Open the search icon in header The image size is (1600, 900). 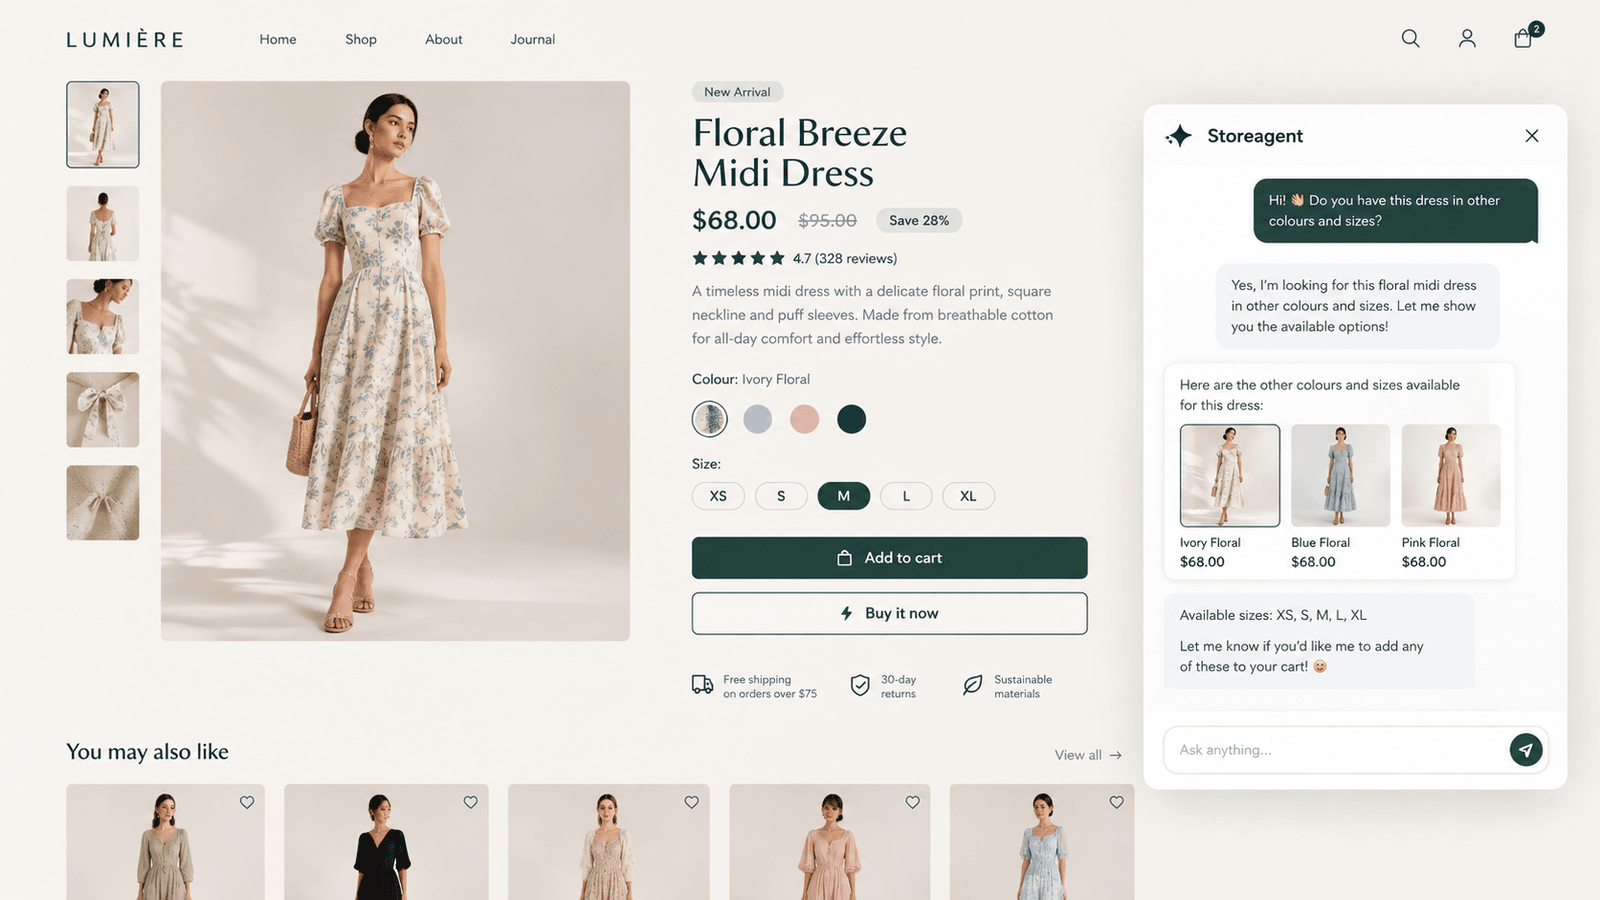[x=1410, y=39]
